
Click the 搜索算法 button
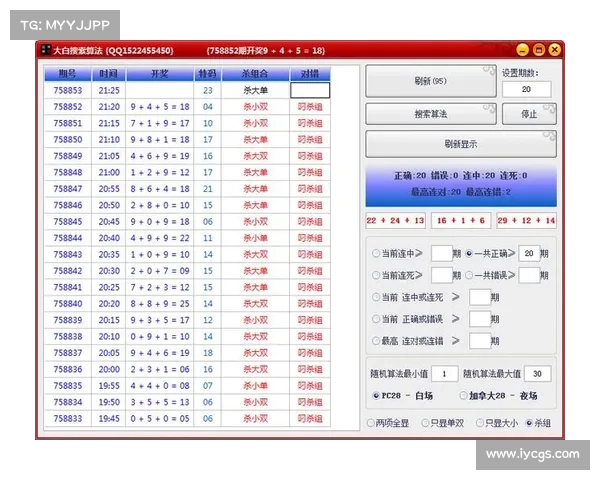pyautogui.click(x=431, y=114)
